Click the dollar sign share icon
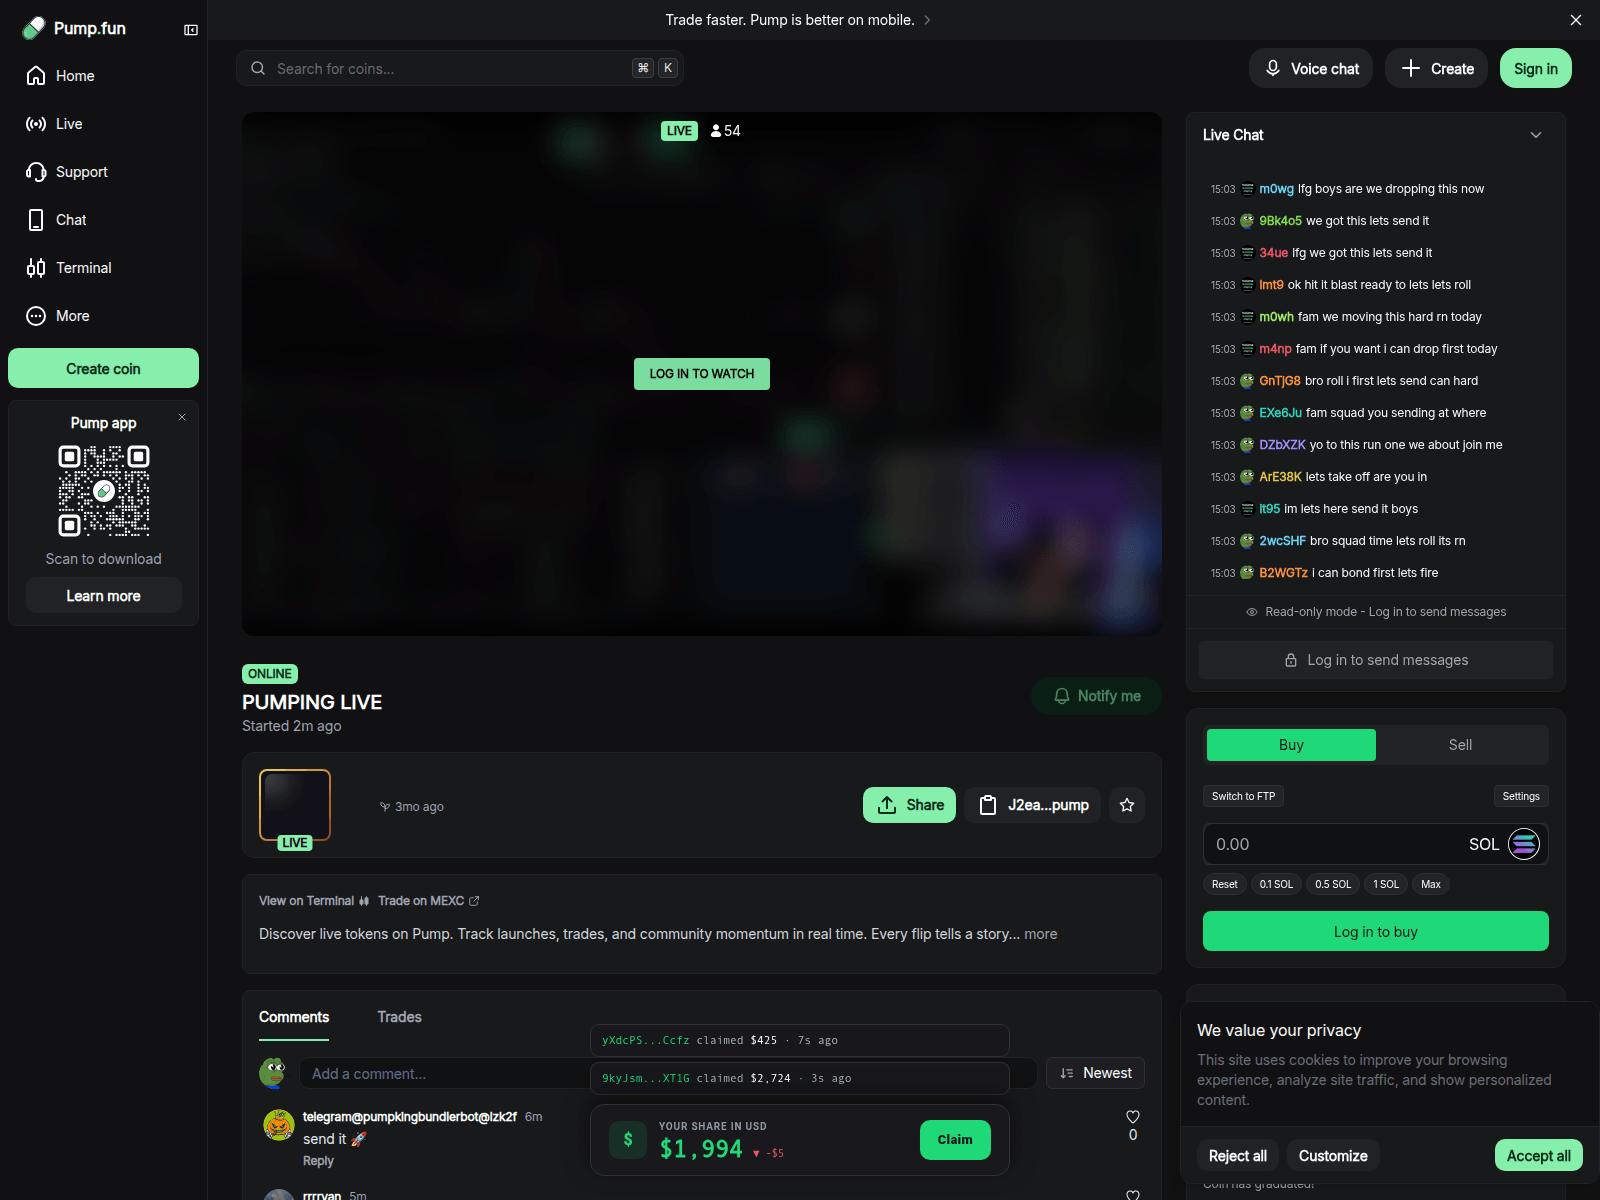 pyautogui.click(x=628, y=1139)
